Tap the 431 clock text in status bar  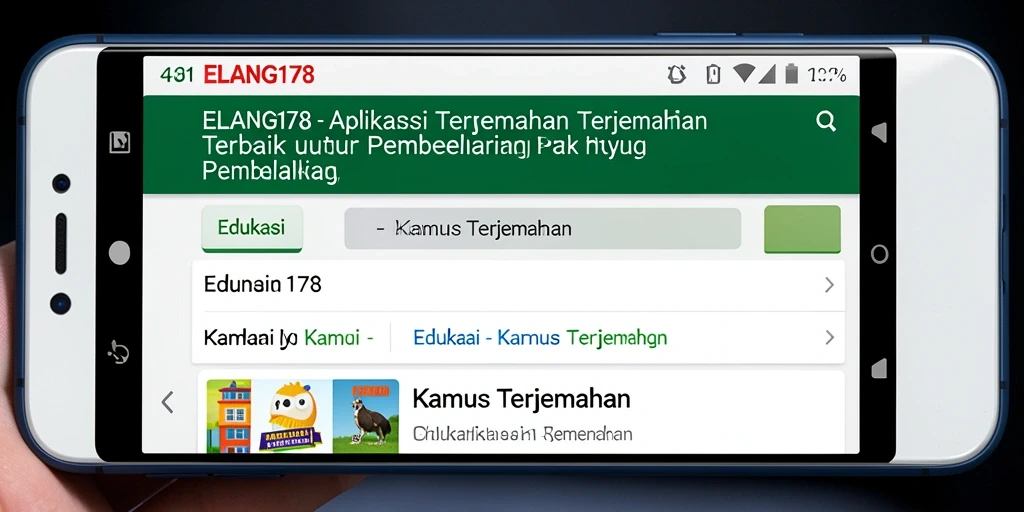pos(177,75)
